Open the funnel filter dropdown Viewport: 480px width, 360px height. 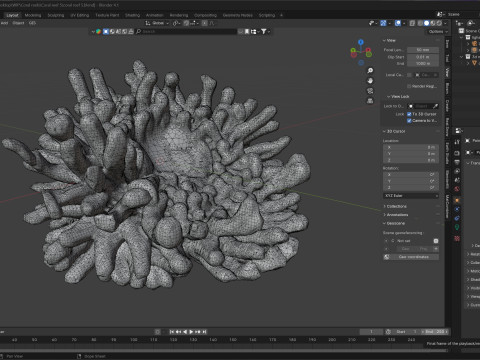[265, 31]
